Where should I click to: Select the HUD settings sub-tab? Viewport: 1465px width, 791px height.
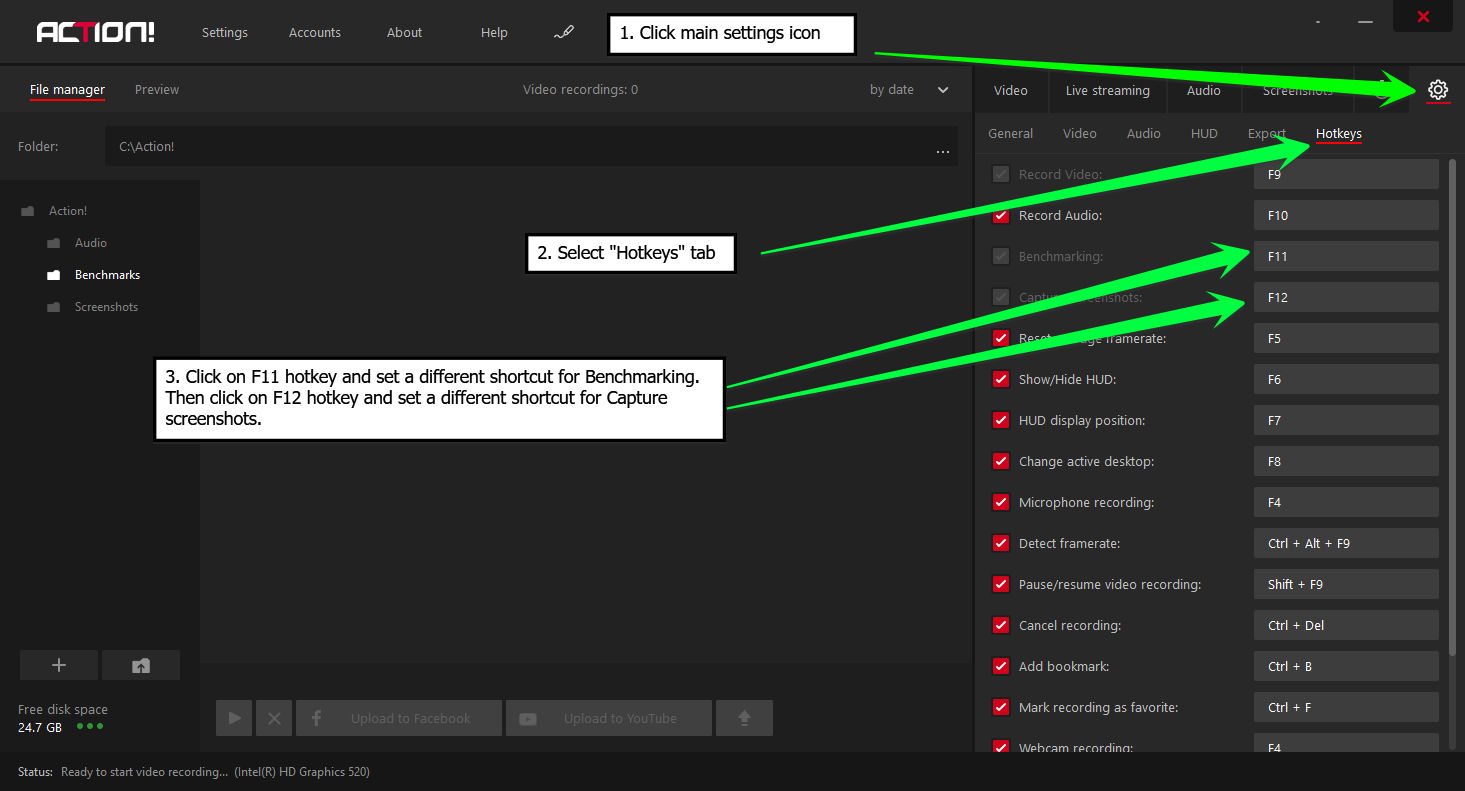(1204, 134)
